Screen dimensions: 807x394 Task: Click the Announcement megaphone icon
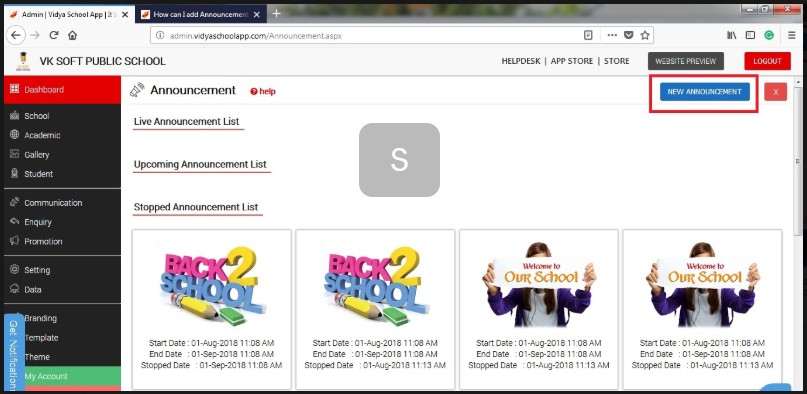coord(137,91)
